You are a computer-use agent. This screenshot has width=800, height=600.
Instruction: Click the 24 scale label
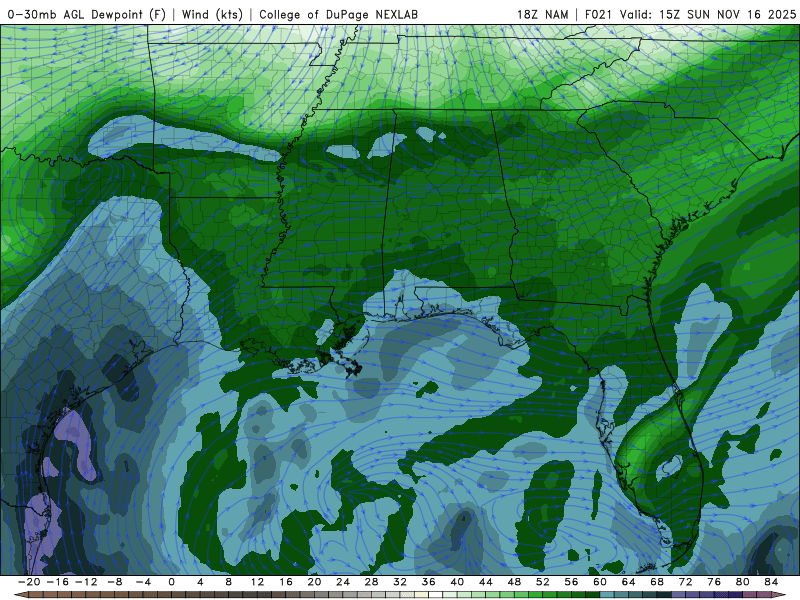(x=343, y=582)
